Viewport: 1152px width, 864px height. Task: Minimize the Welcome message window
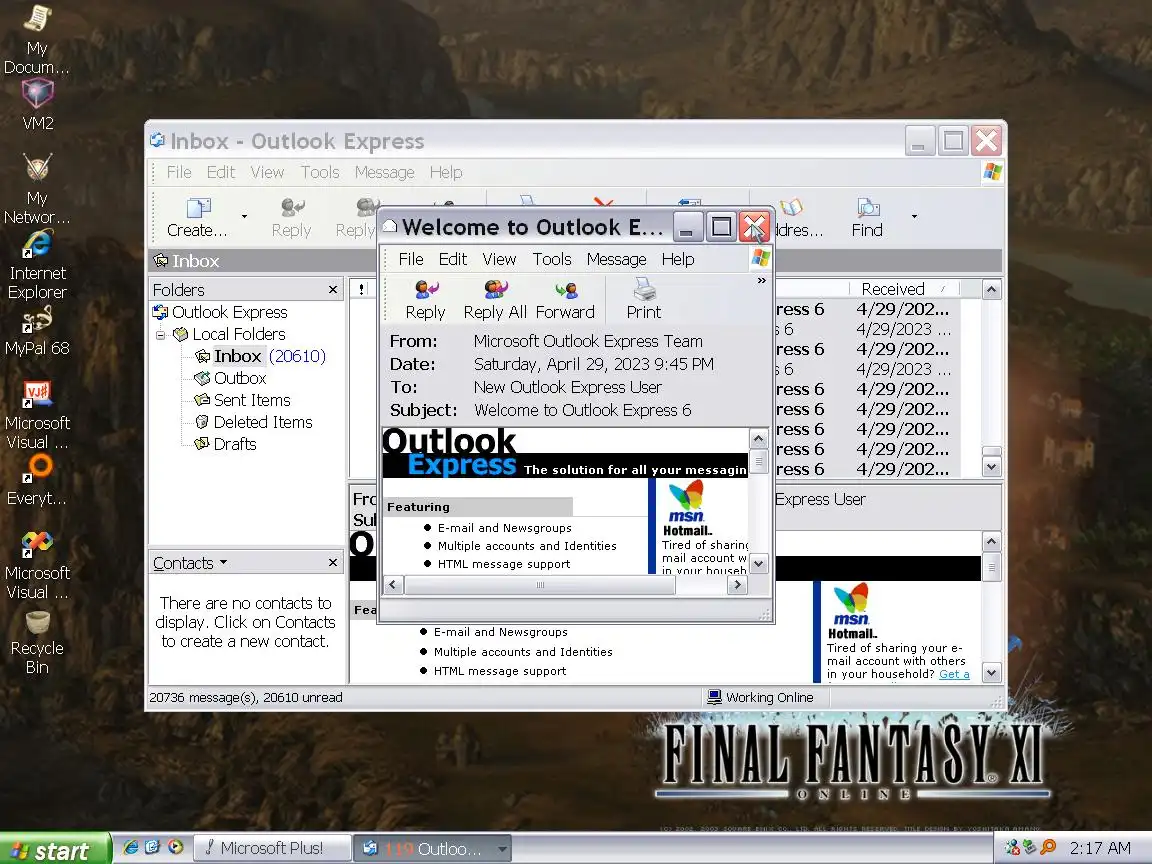pyautogui.click(x=688, y=227)
